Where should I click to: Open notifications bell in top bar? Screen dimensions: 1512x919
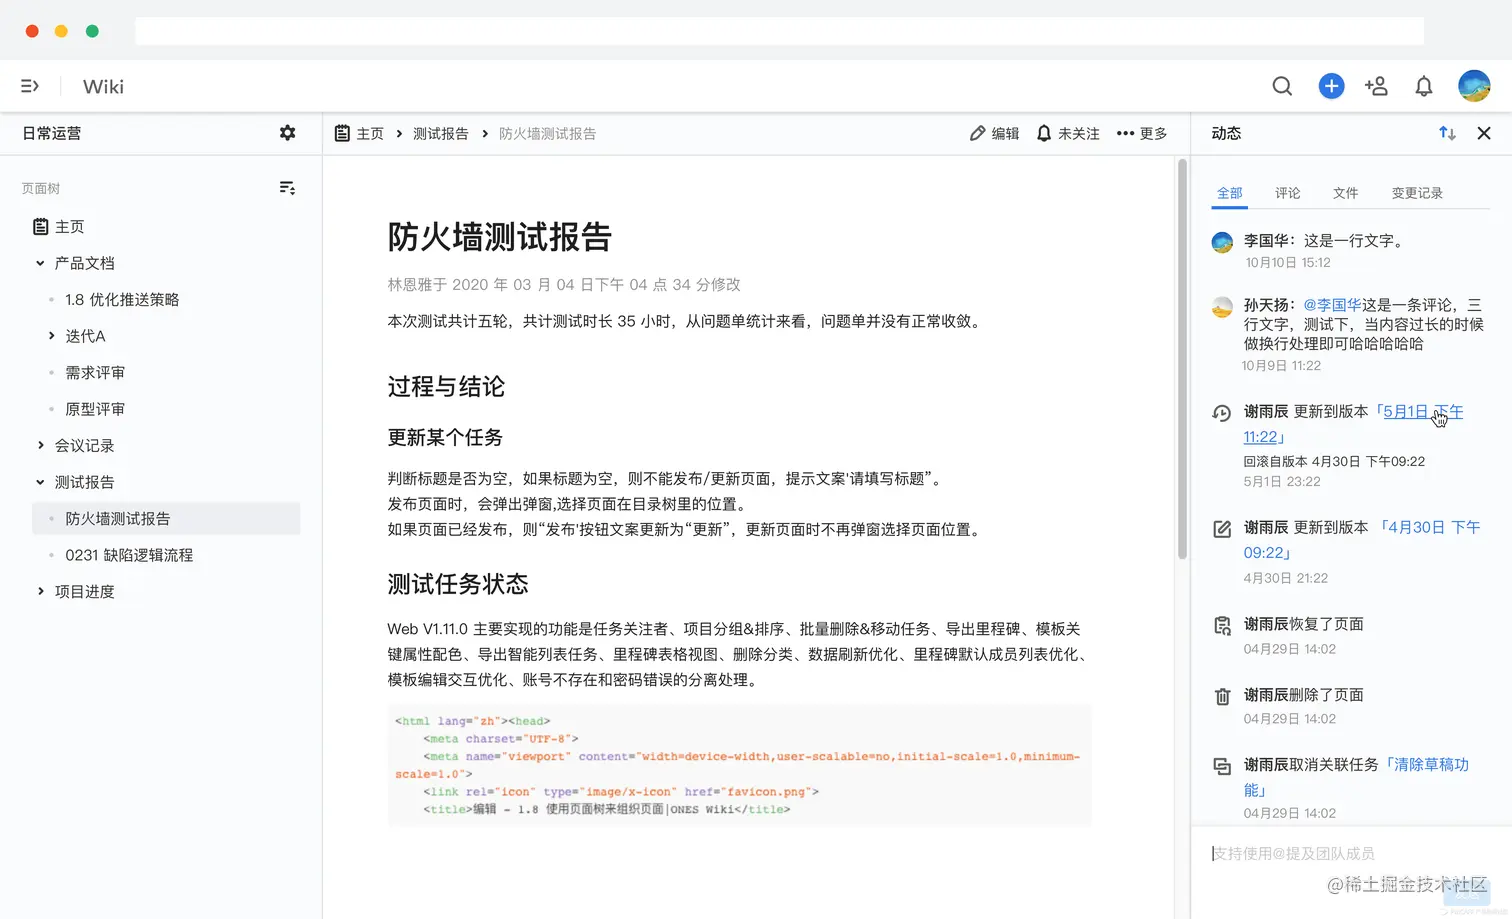[1424, 87]
